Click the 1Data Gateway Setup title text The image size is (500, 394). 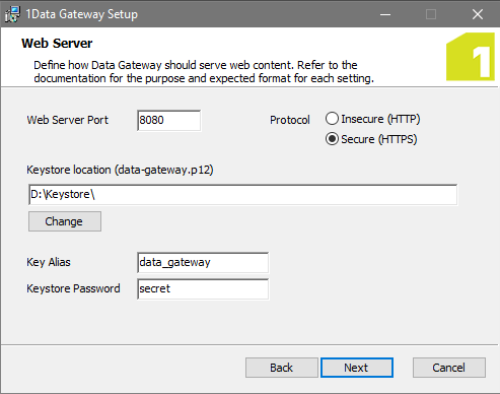pyautogui.click(x=82, y=14)
